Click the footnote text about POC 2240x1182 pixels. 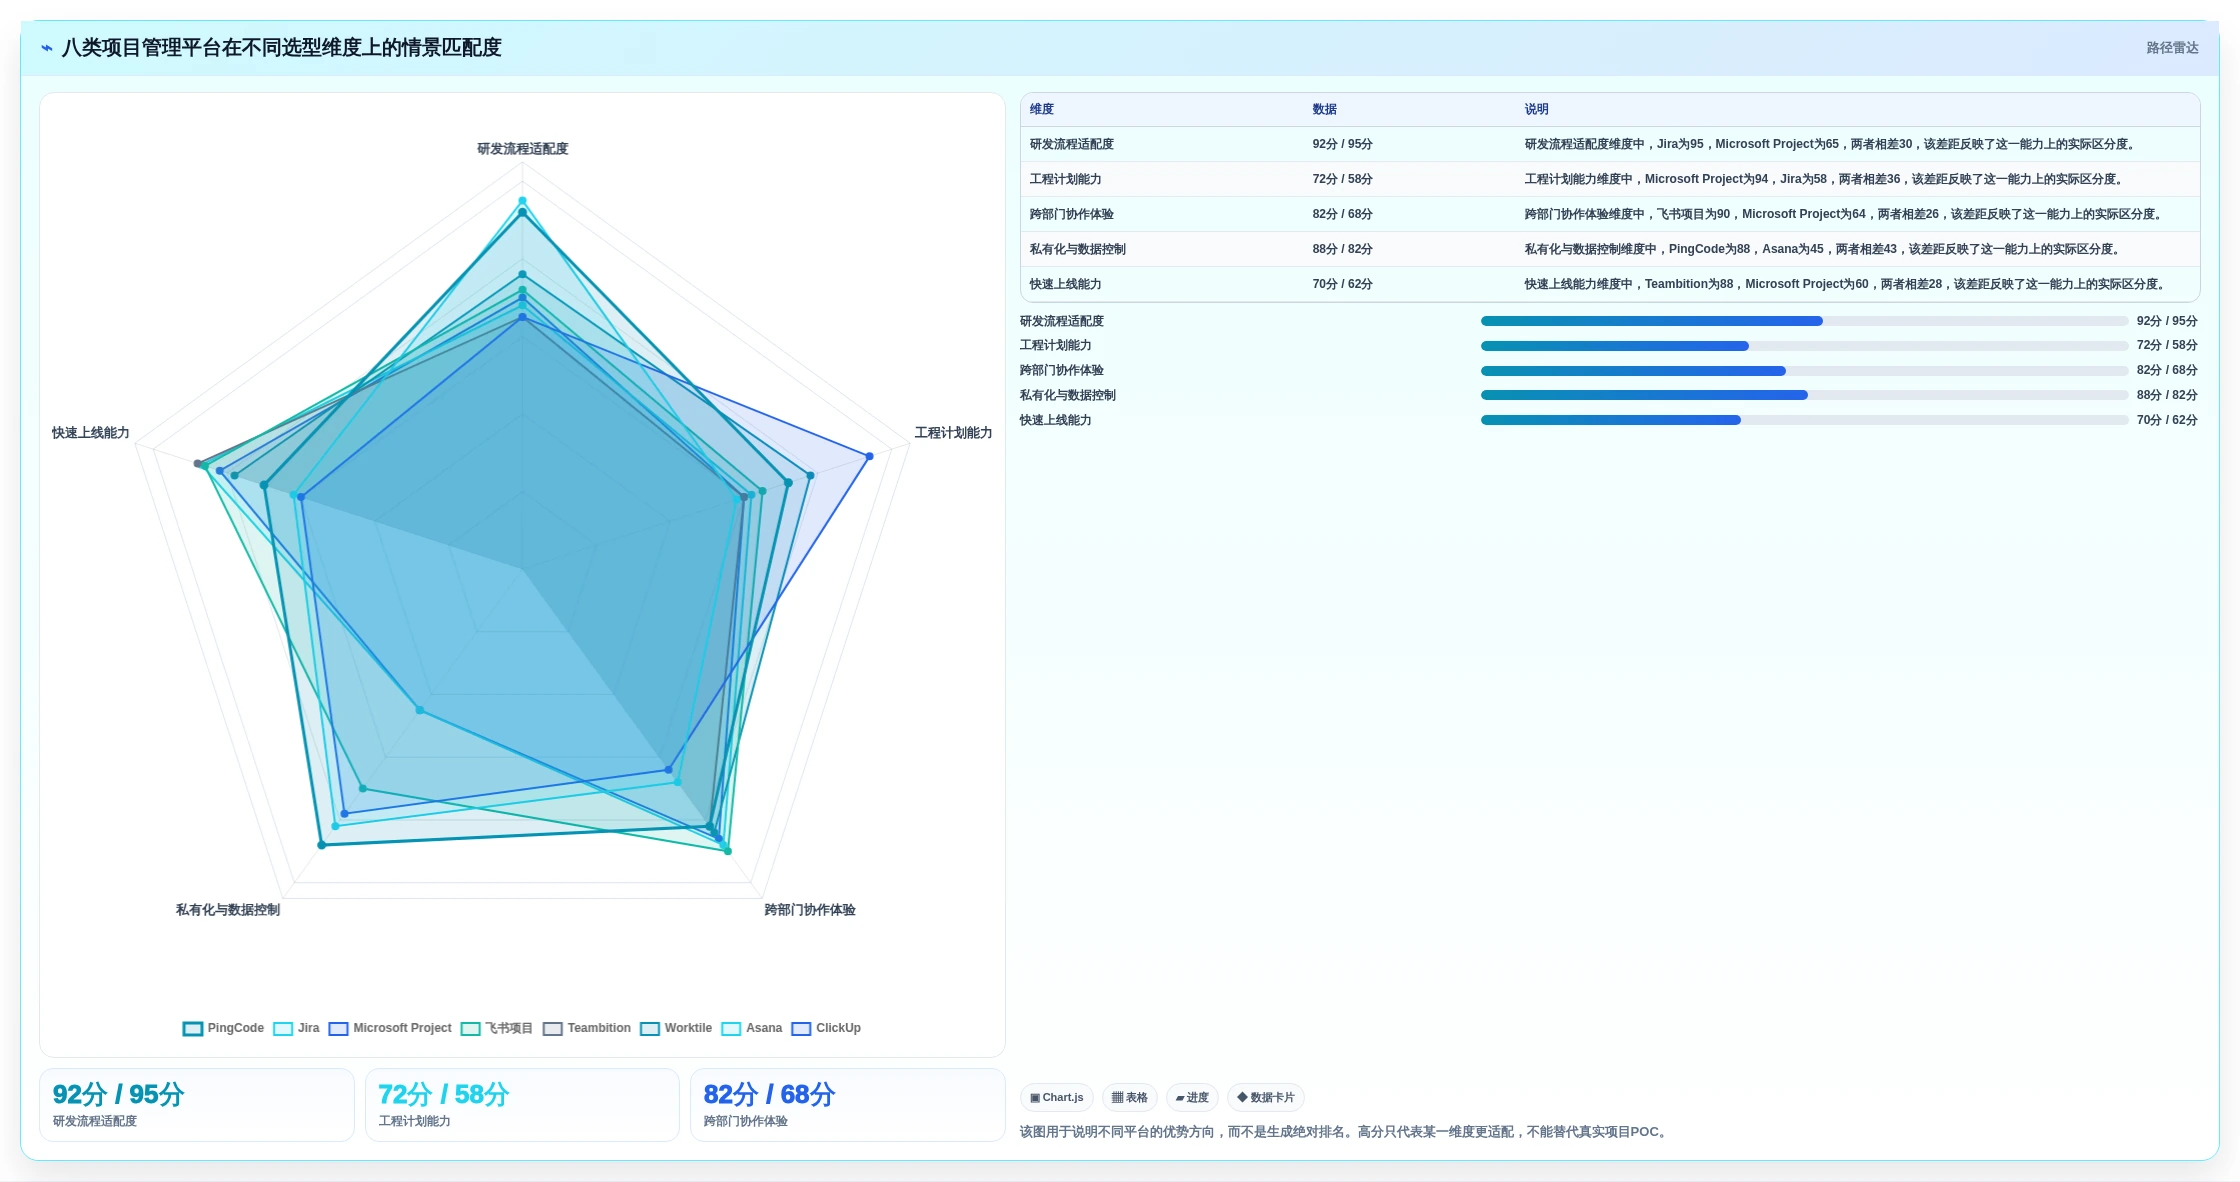[x=1345, y=1132]
